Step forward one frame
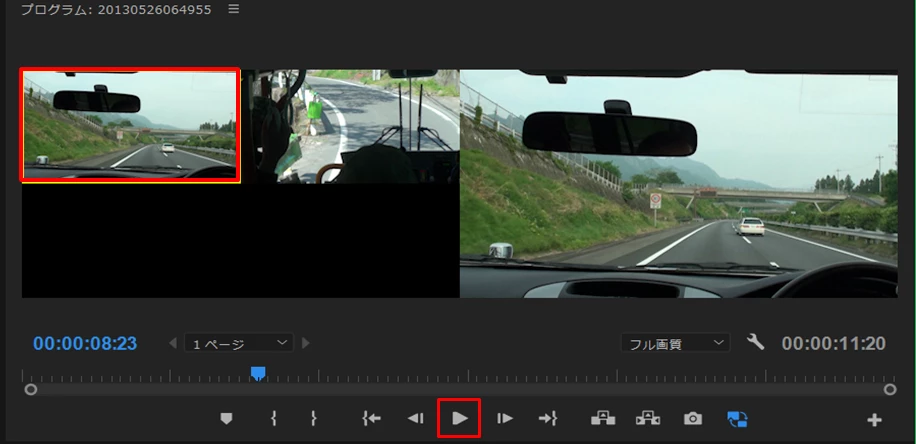The image size is (916, 444). (x=505, y=418)
